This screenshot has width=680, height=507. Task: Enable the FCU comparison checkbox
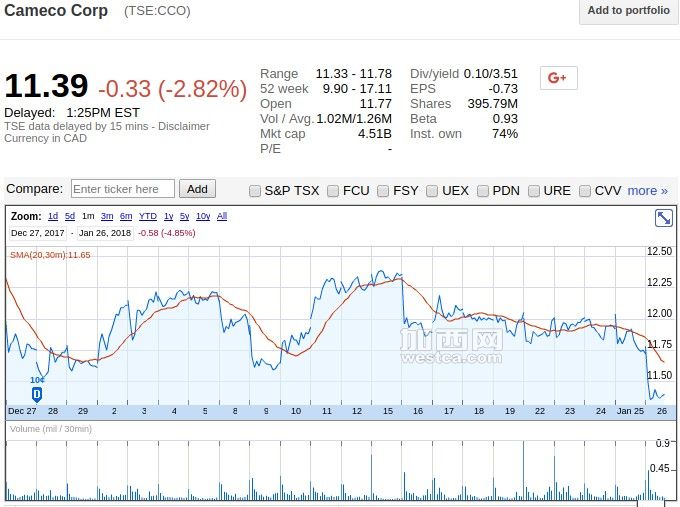click(333, 190)
